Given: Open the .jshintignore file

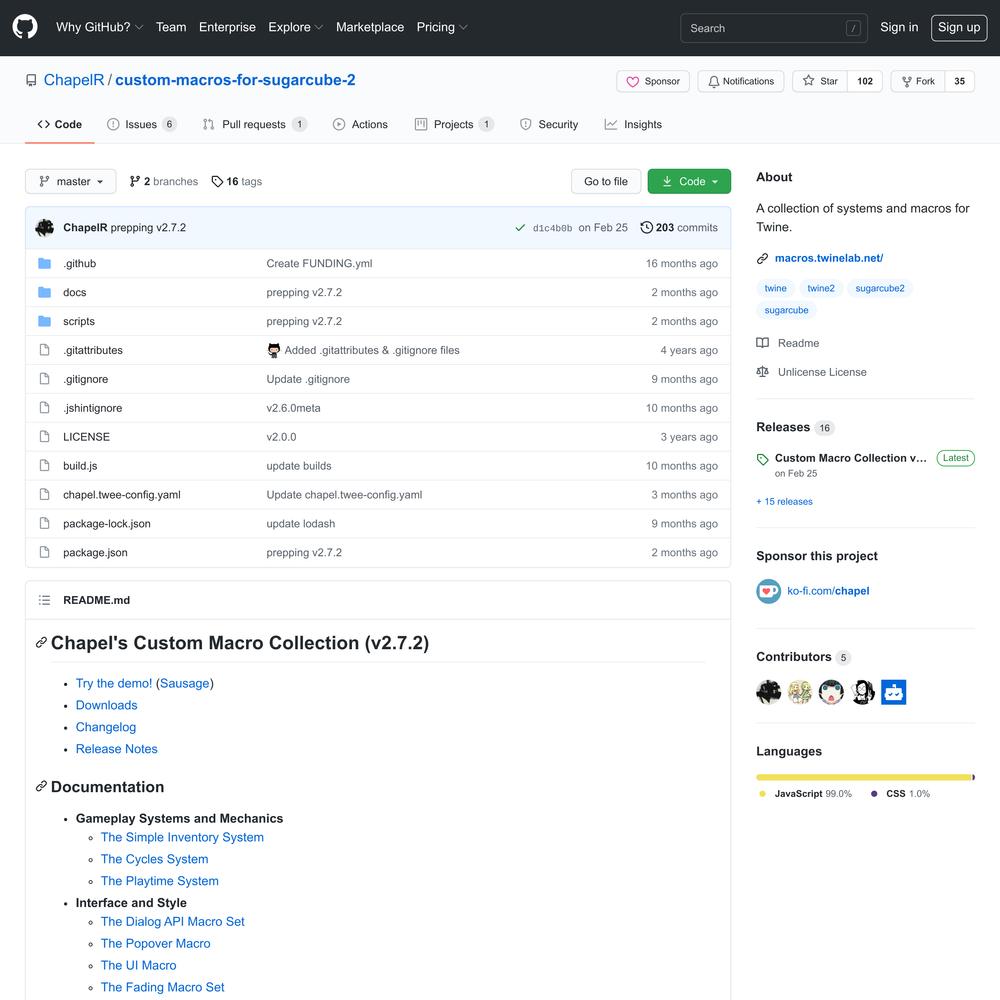Looking at the screenshot, I should 92,408.
